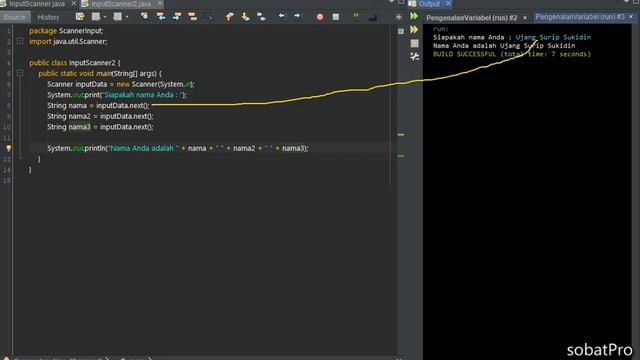Switch to Source view

tap(14, 17)
